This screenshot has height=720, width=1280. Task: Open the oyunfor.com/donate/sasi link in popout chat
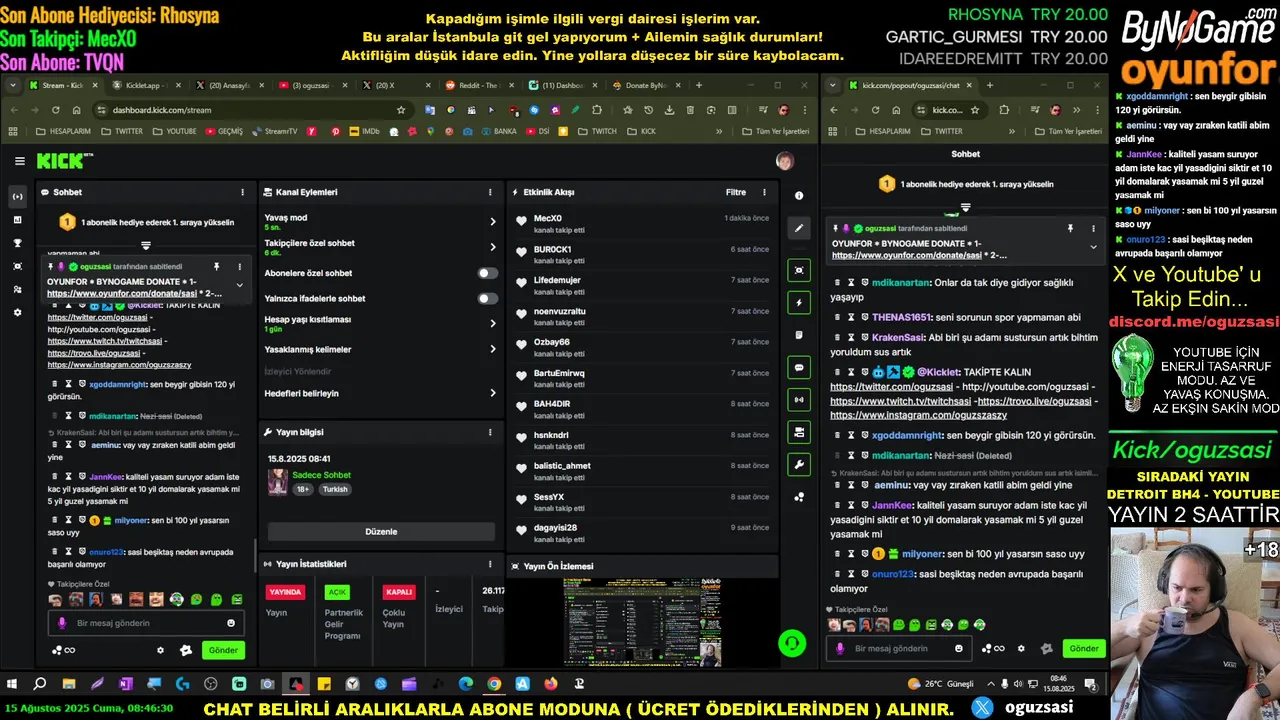[x=907, y=255]
